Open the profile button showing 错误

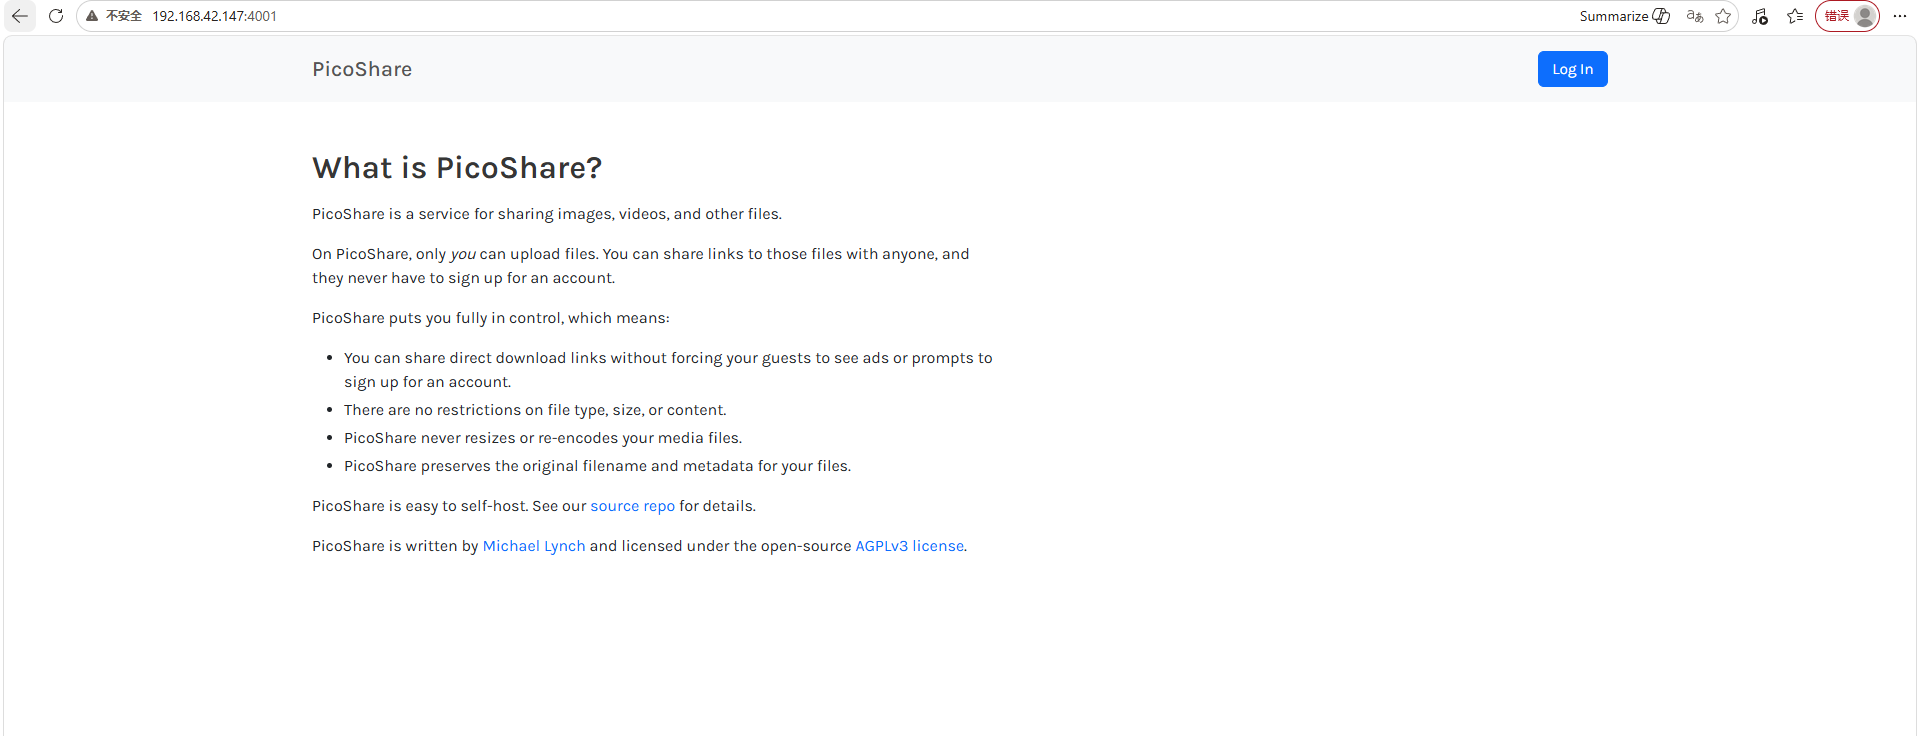(1847, 16)
